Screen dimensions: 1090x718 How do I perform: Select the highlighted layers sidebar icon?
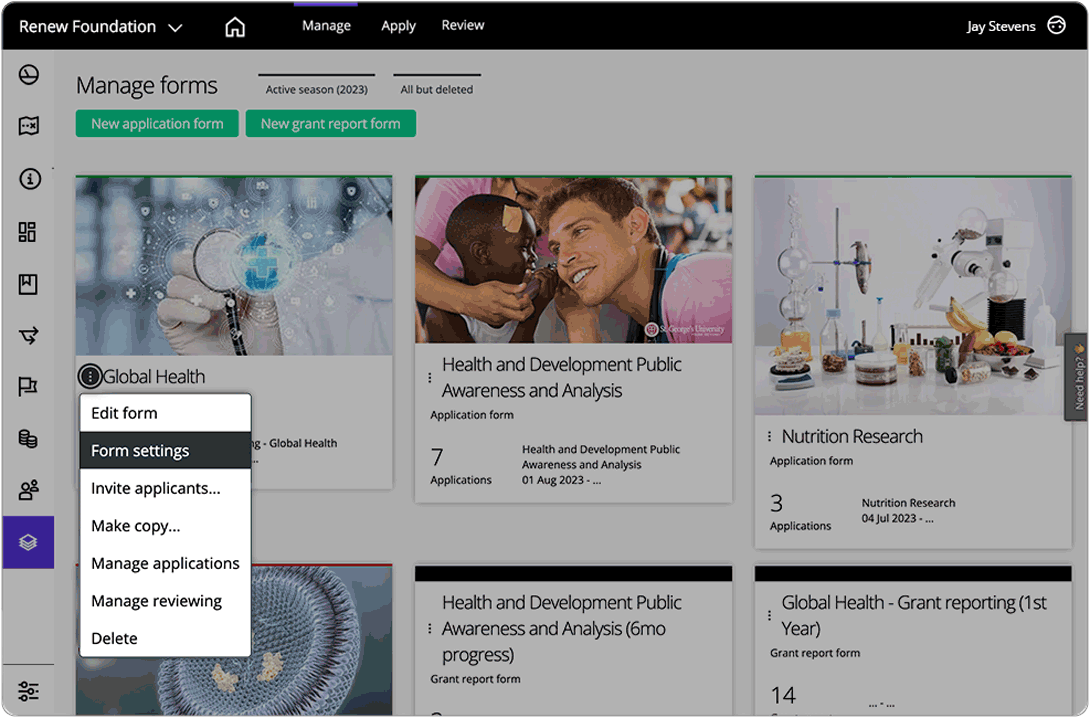tap(28, 542)
